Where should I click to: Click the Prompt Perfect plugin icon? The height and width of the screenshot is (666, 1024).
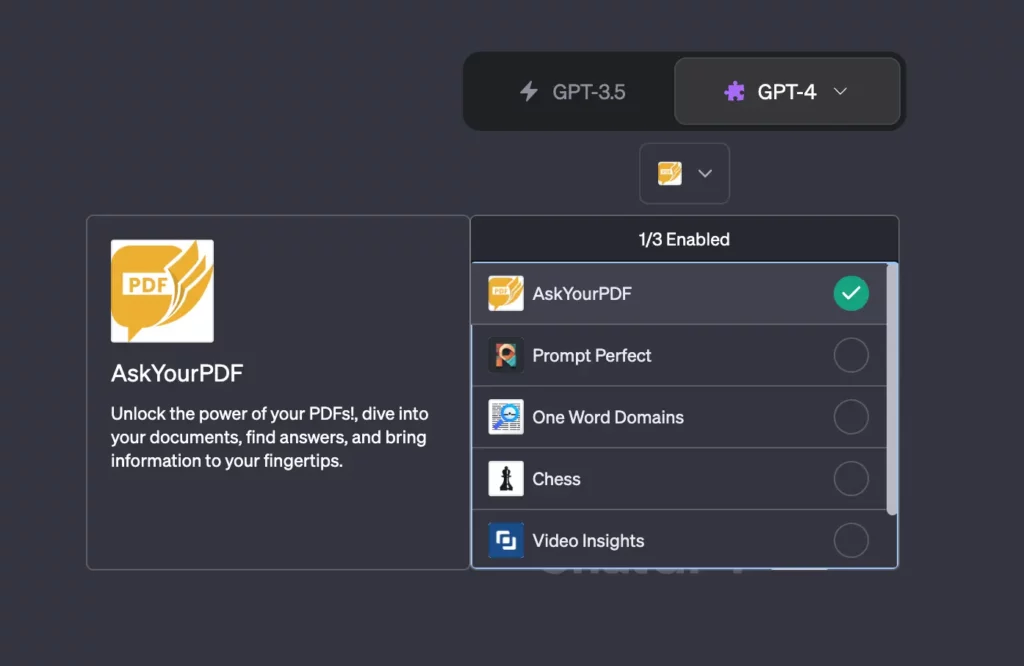(505, 355)
